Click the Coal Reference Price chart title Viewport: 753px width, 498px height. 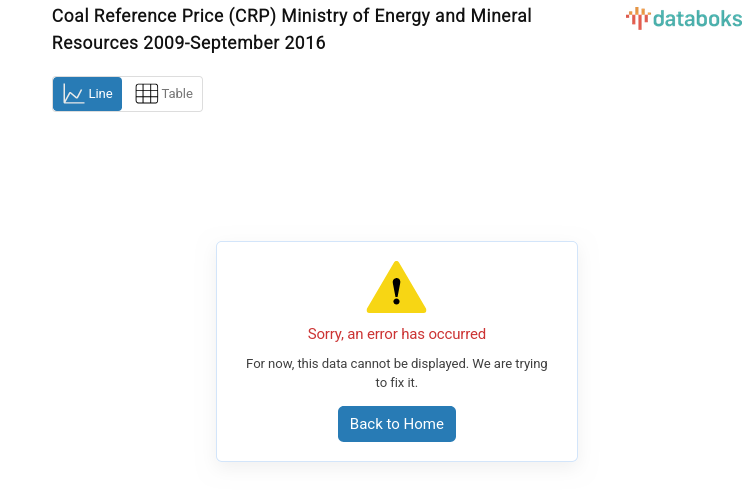[x=292, y=17]
